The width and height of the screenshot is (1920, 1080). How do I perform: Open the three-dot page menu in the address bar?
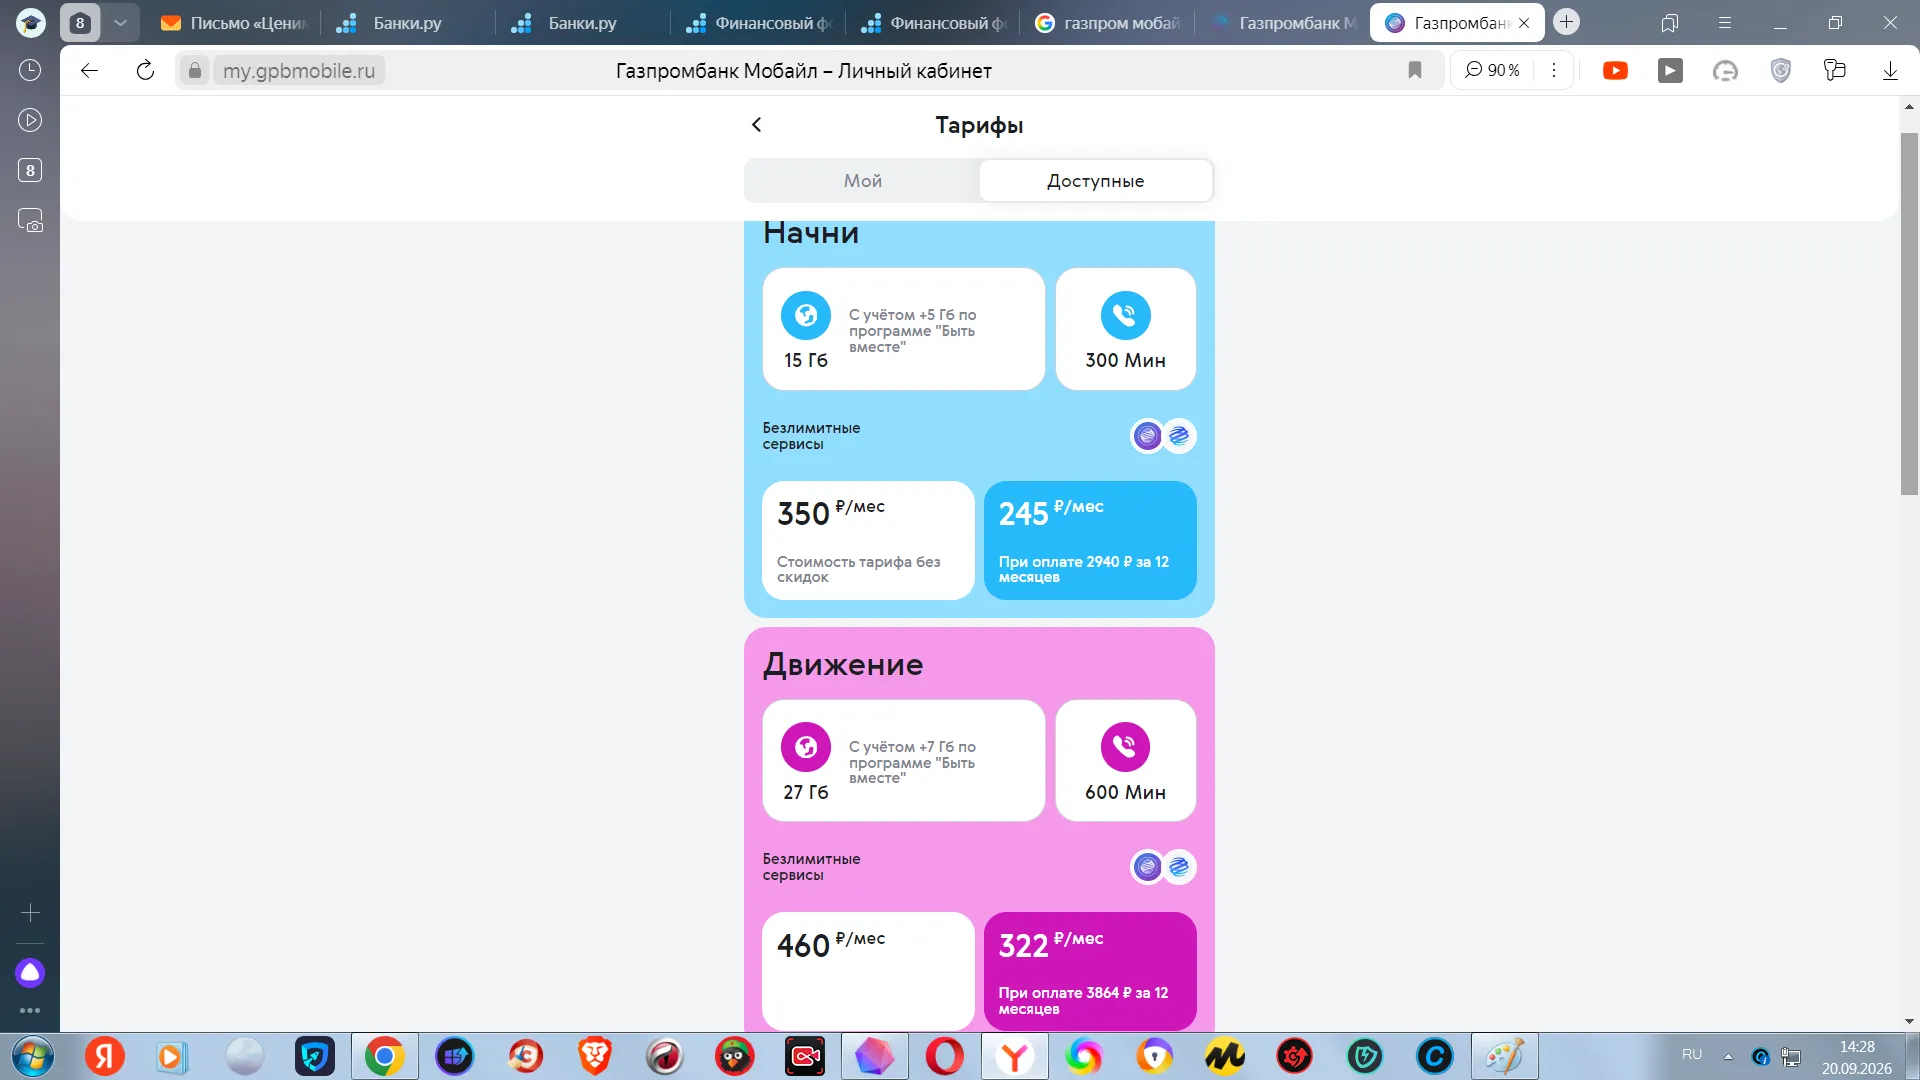[1553, 70]
